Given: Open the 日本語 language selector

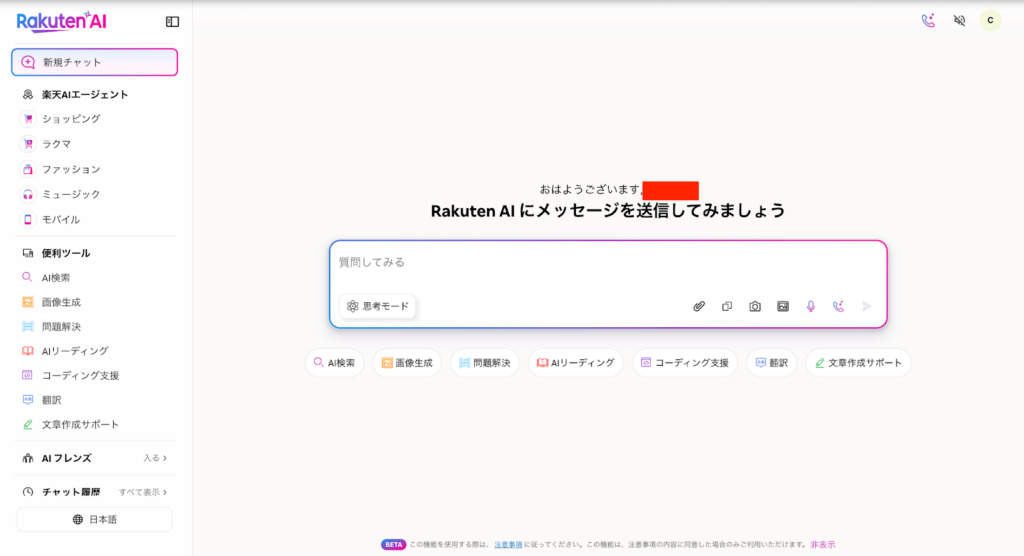Looking at the screenshot, I should 95,519.
